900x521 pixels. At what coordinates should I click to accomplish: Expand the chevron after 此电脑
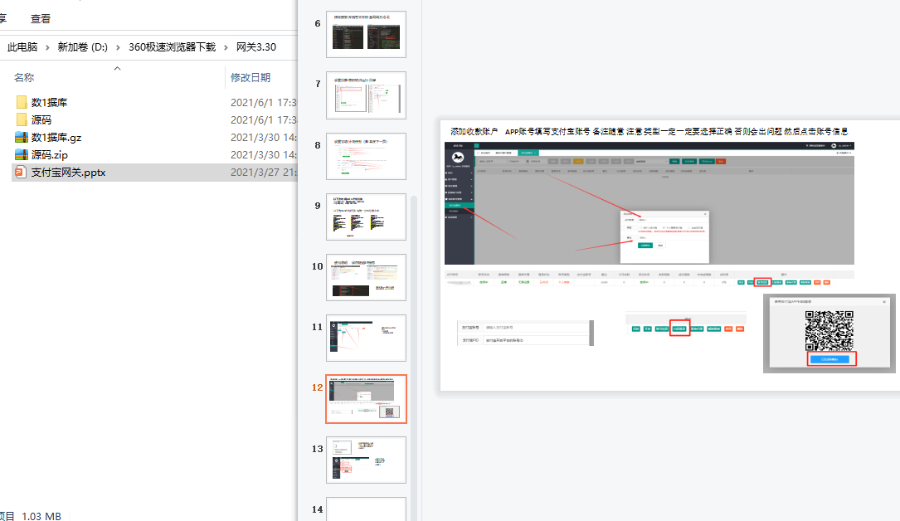click(x=47, y=47)
